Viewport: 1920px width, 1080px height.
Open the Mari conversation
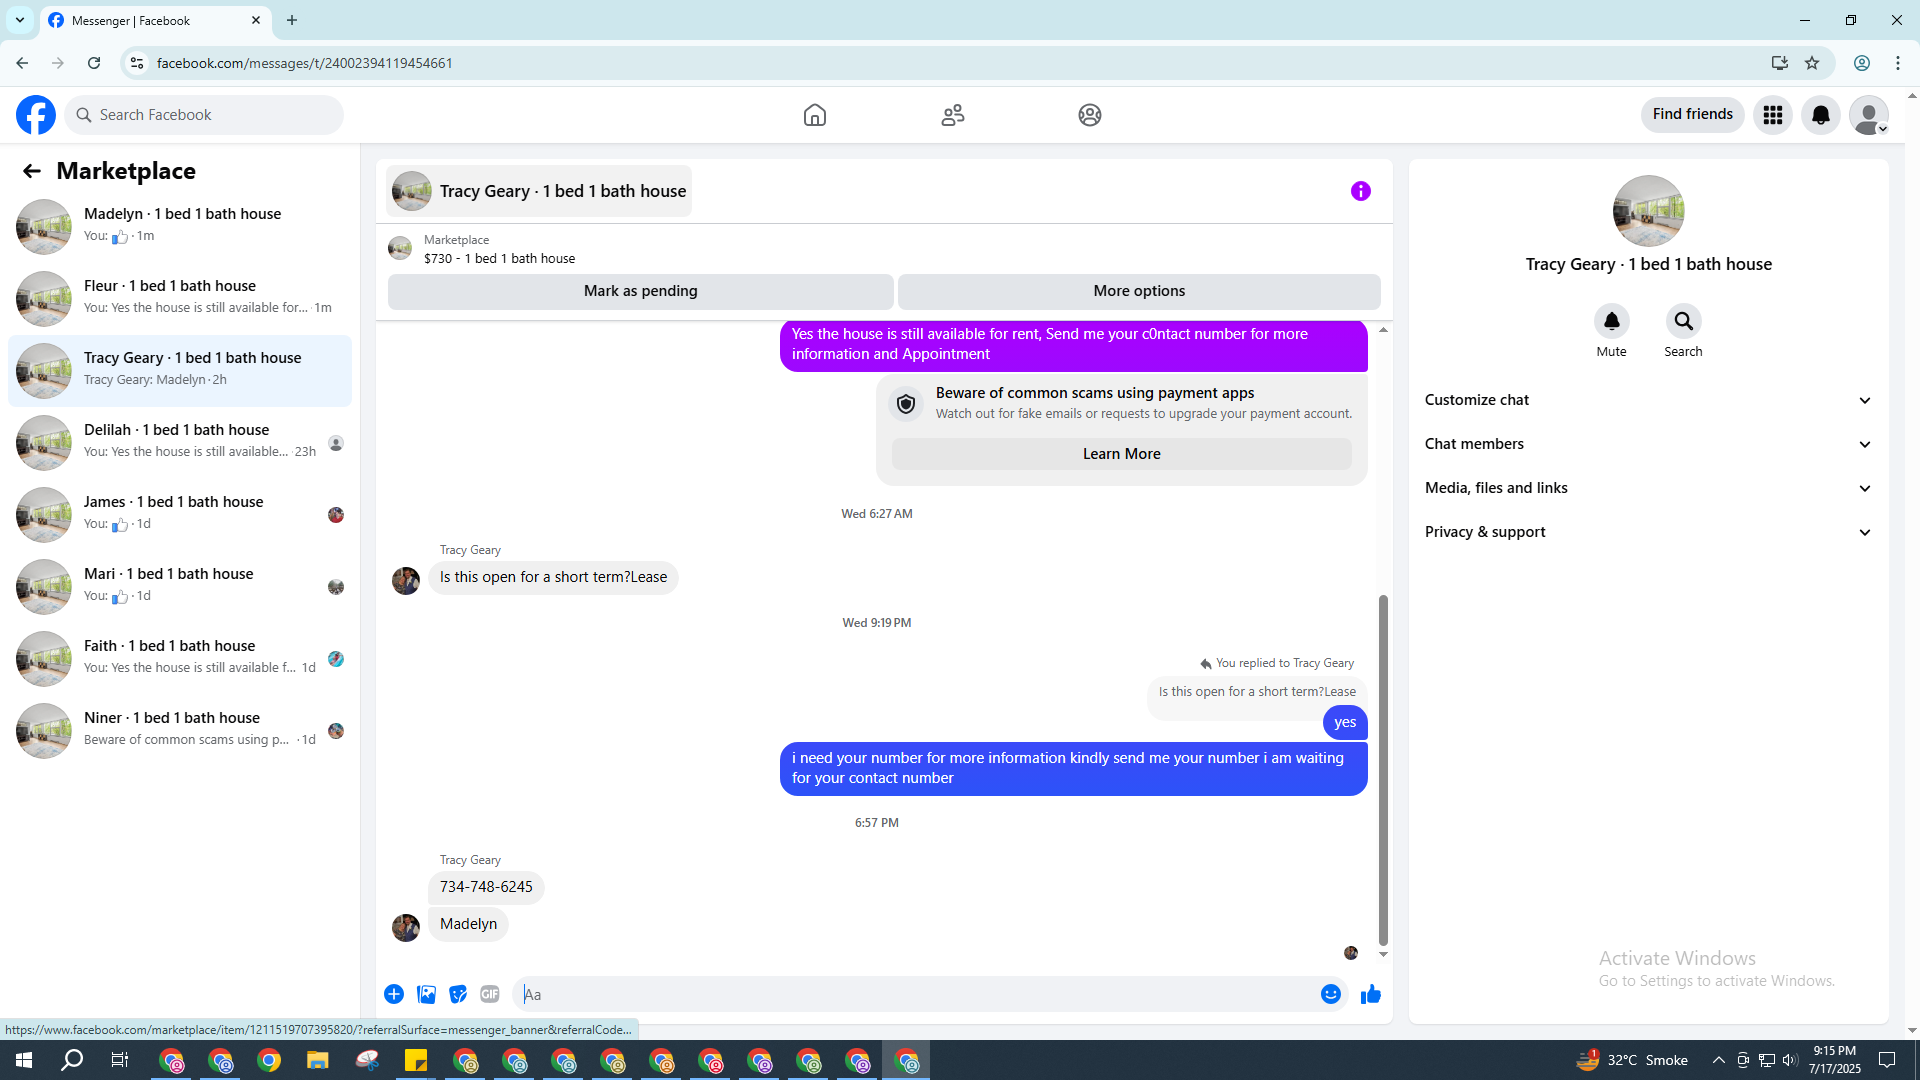180,586
